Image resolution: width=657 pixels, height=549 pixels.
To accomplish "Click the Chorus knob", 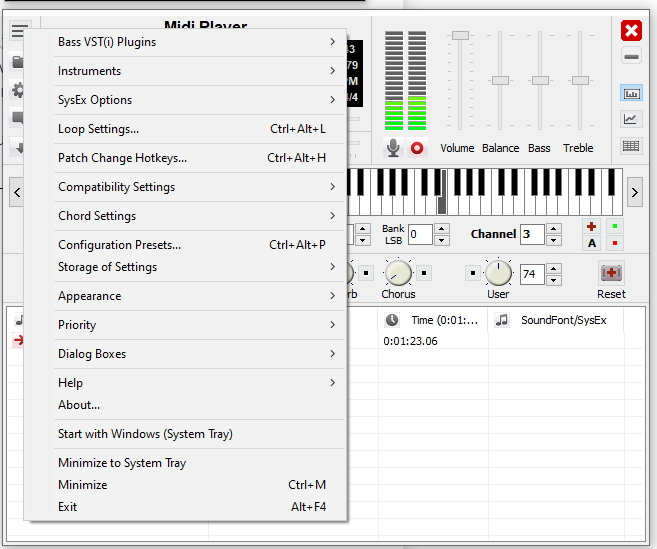I will [x=398, y=273].
